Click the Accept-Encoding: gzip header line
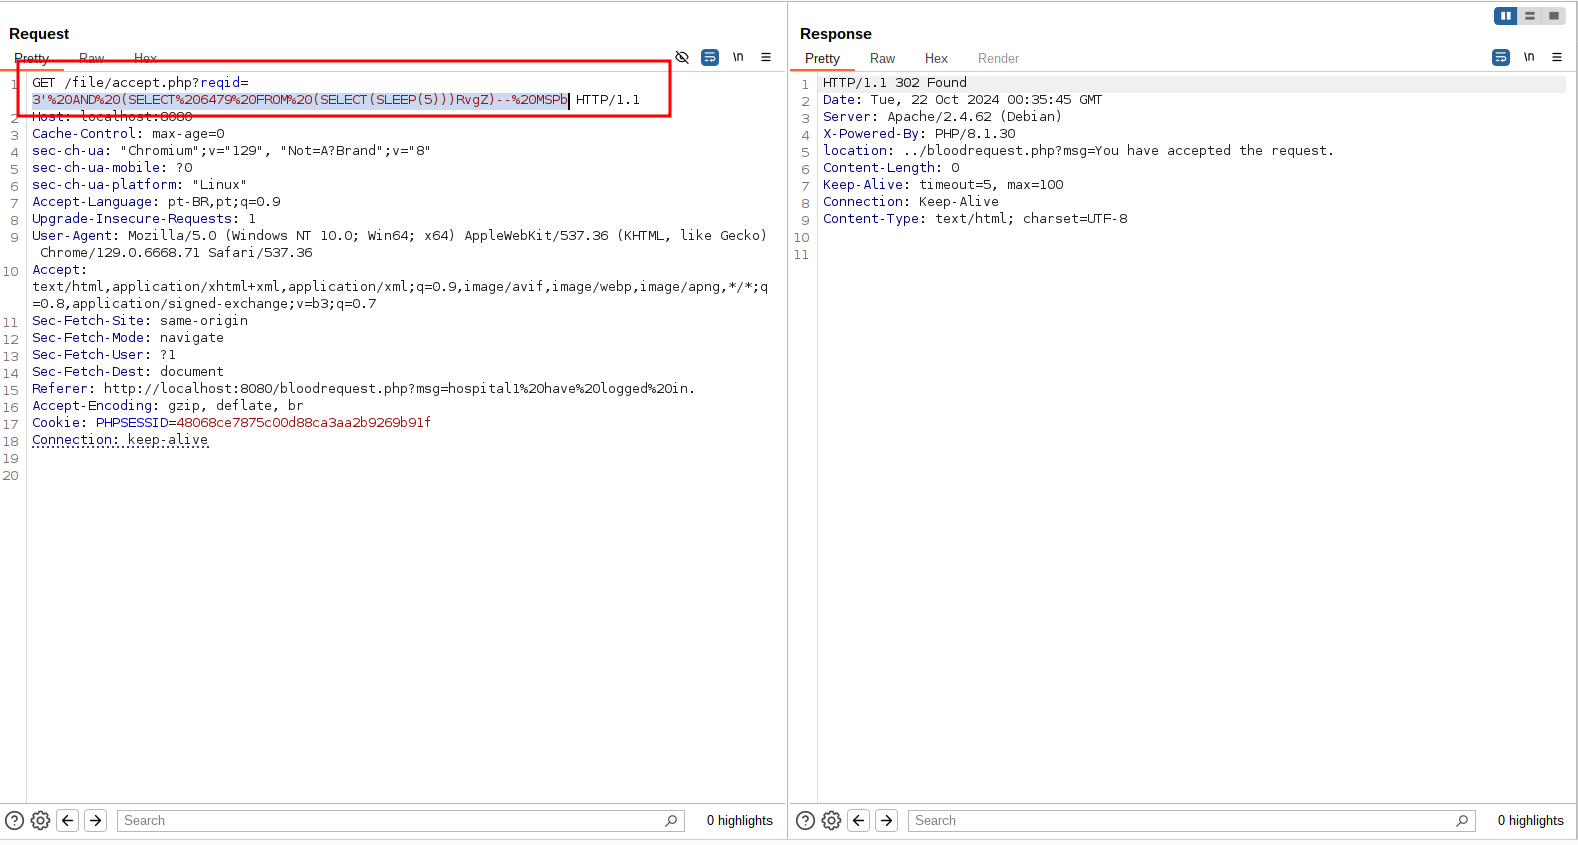Screen dimensions: 1578x845 [167, 406]
